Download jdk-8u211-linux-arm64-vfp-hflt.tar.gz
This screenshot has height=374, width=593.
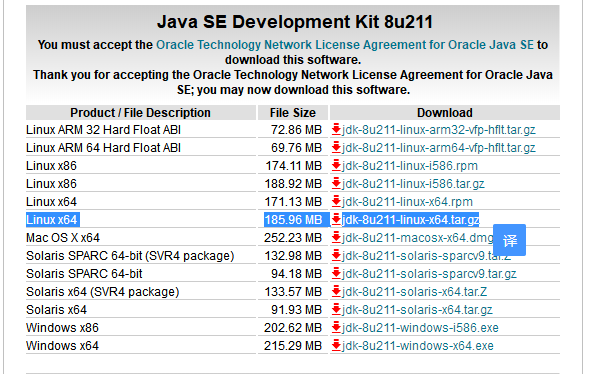coord(439,147)
